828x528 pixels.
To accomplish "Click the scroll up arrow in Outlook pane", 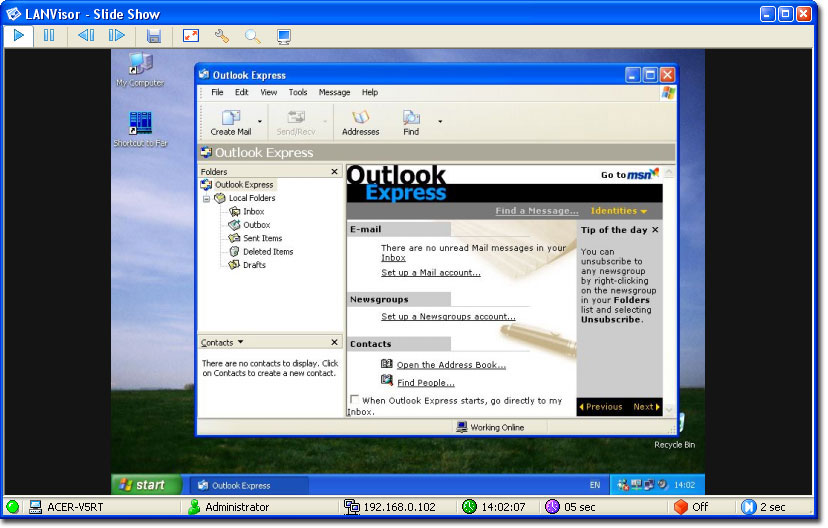I will tap(669, 172).
